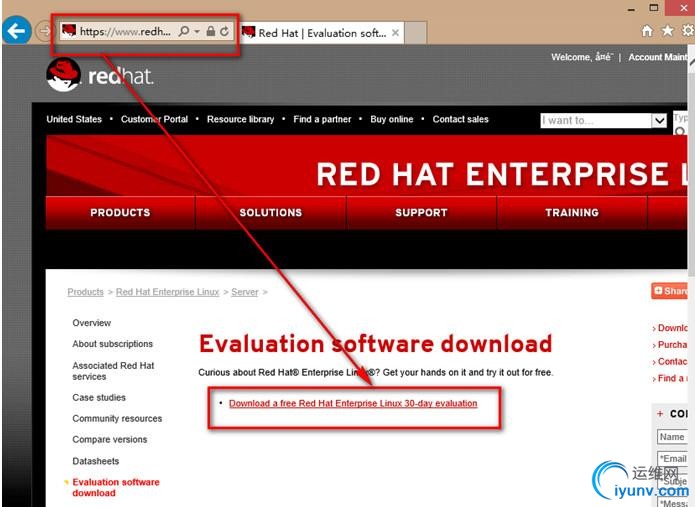
Task: Click the browser Home icon
Action: point(647,31)
